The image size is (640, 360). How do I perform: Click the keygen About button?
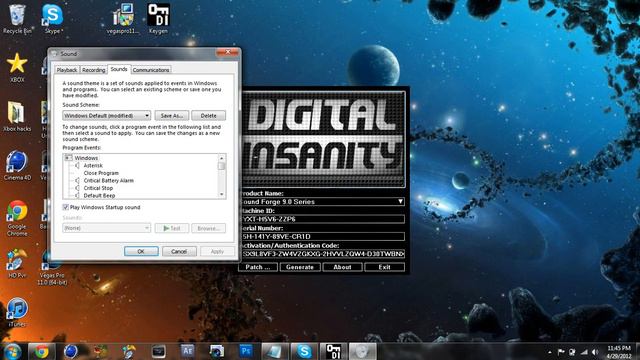pyautogui.click(x=342, y=267)
